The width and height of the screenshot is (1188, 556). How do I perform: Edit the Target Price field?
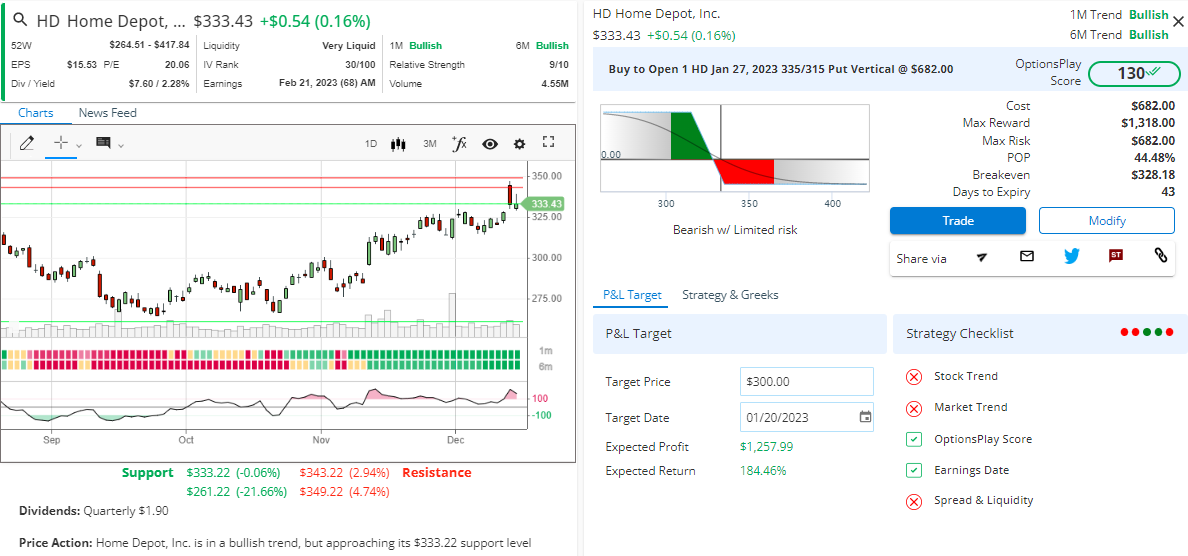click(x=806, y=382)
